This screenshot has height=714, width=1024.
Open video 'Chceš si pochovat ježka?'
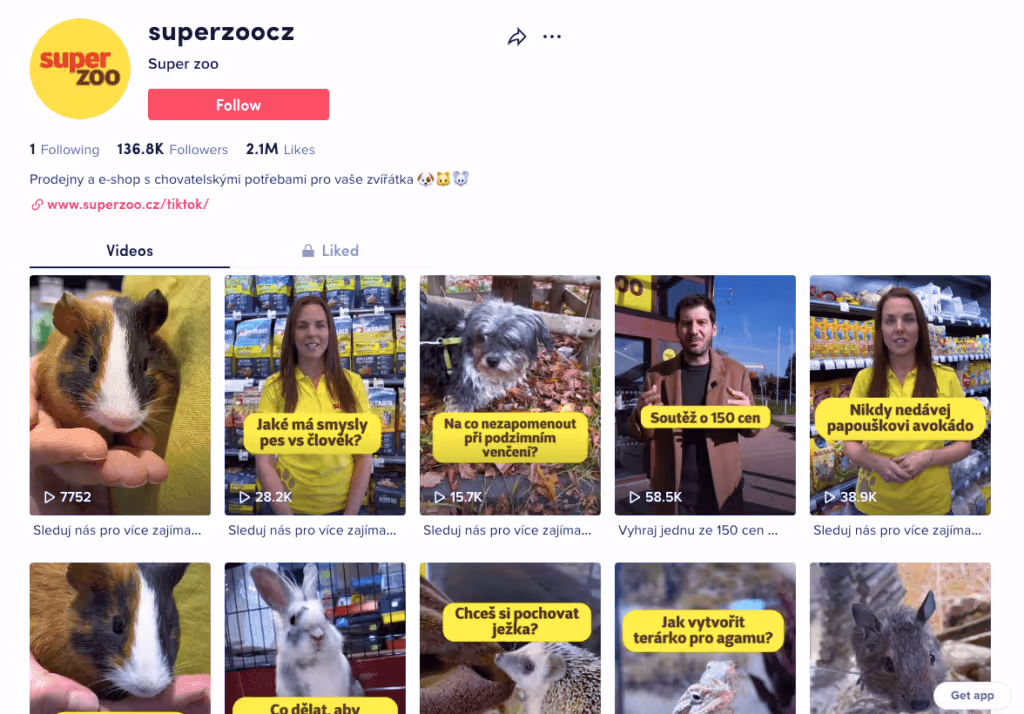point(510,638)
